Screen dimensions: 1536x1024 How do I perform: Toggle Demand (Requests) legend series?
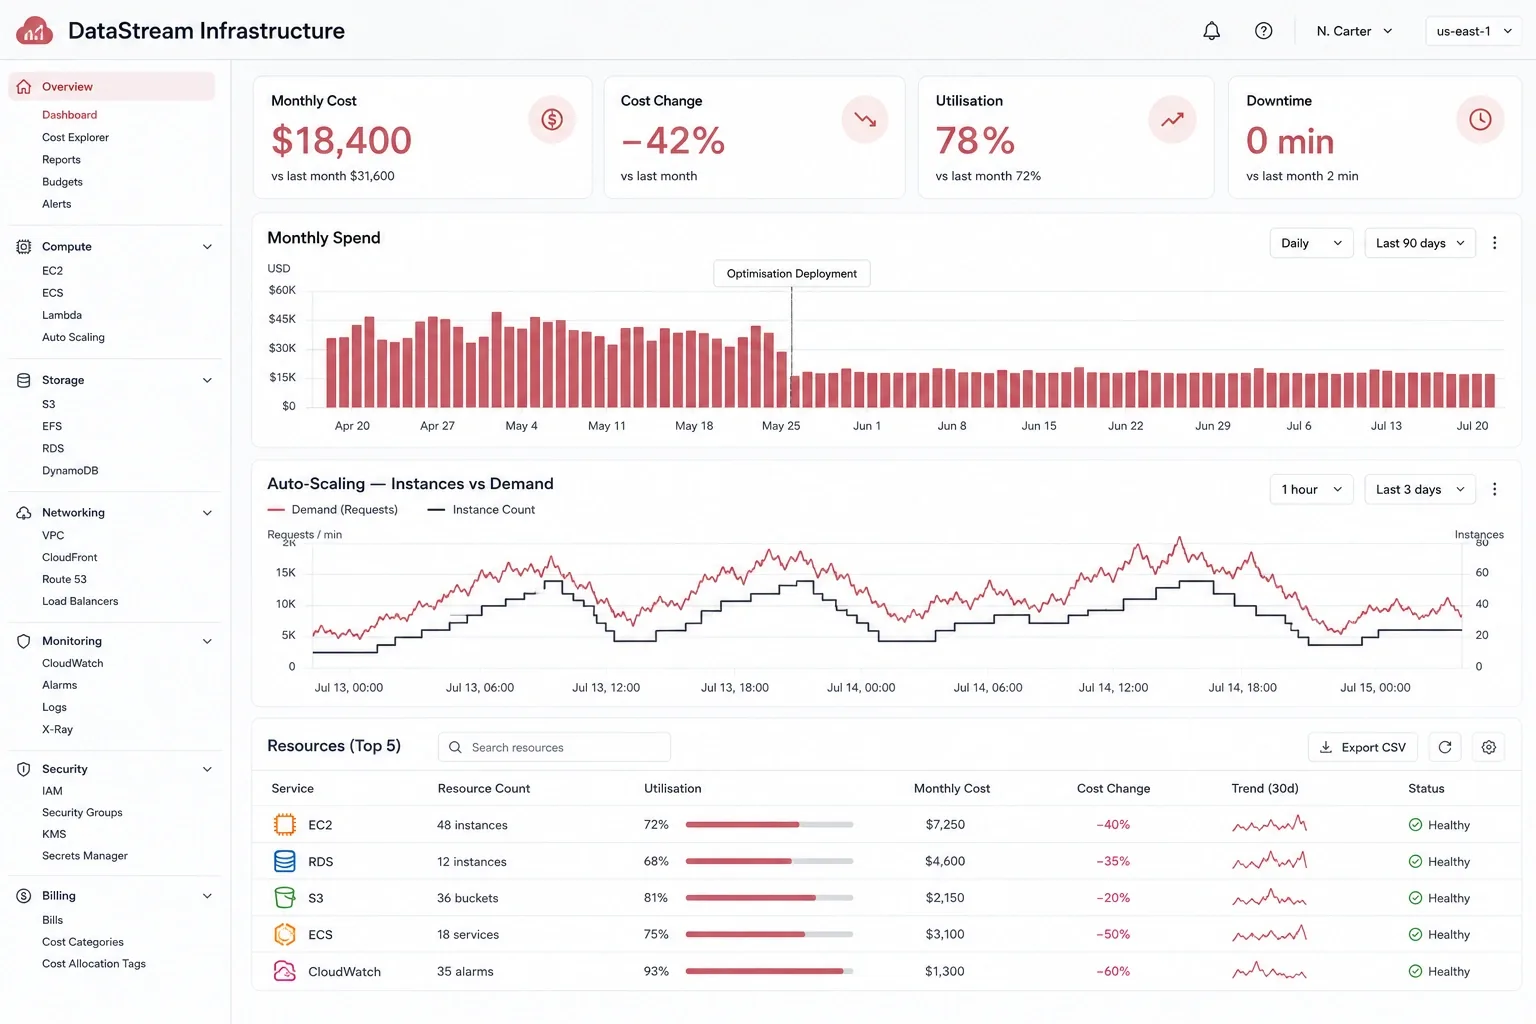(333, 509)
